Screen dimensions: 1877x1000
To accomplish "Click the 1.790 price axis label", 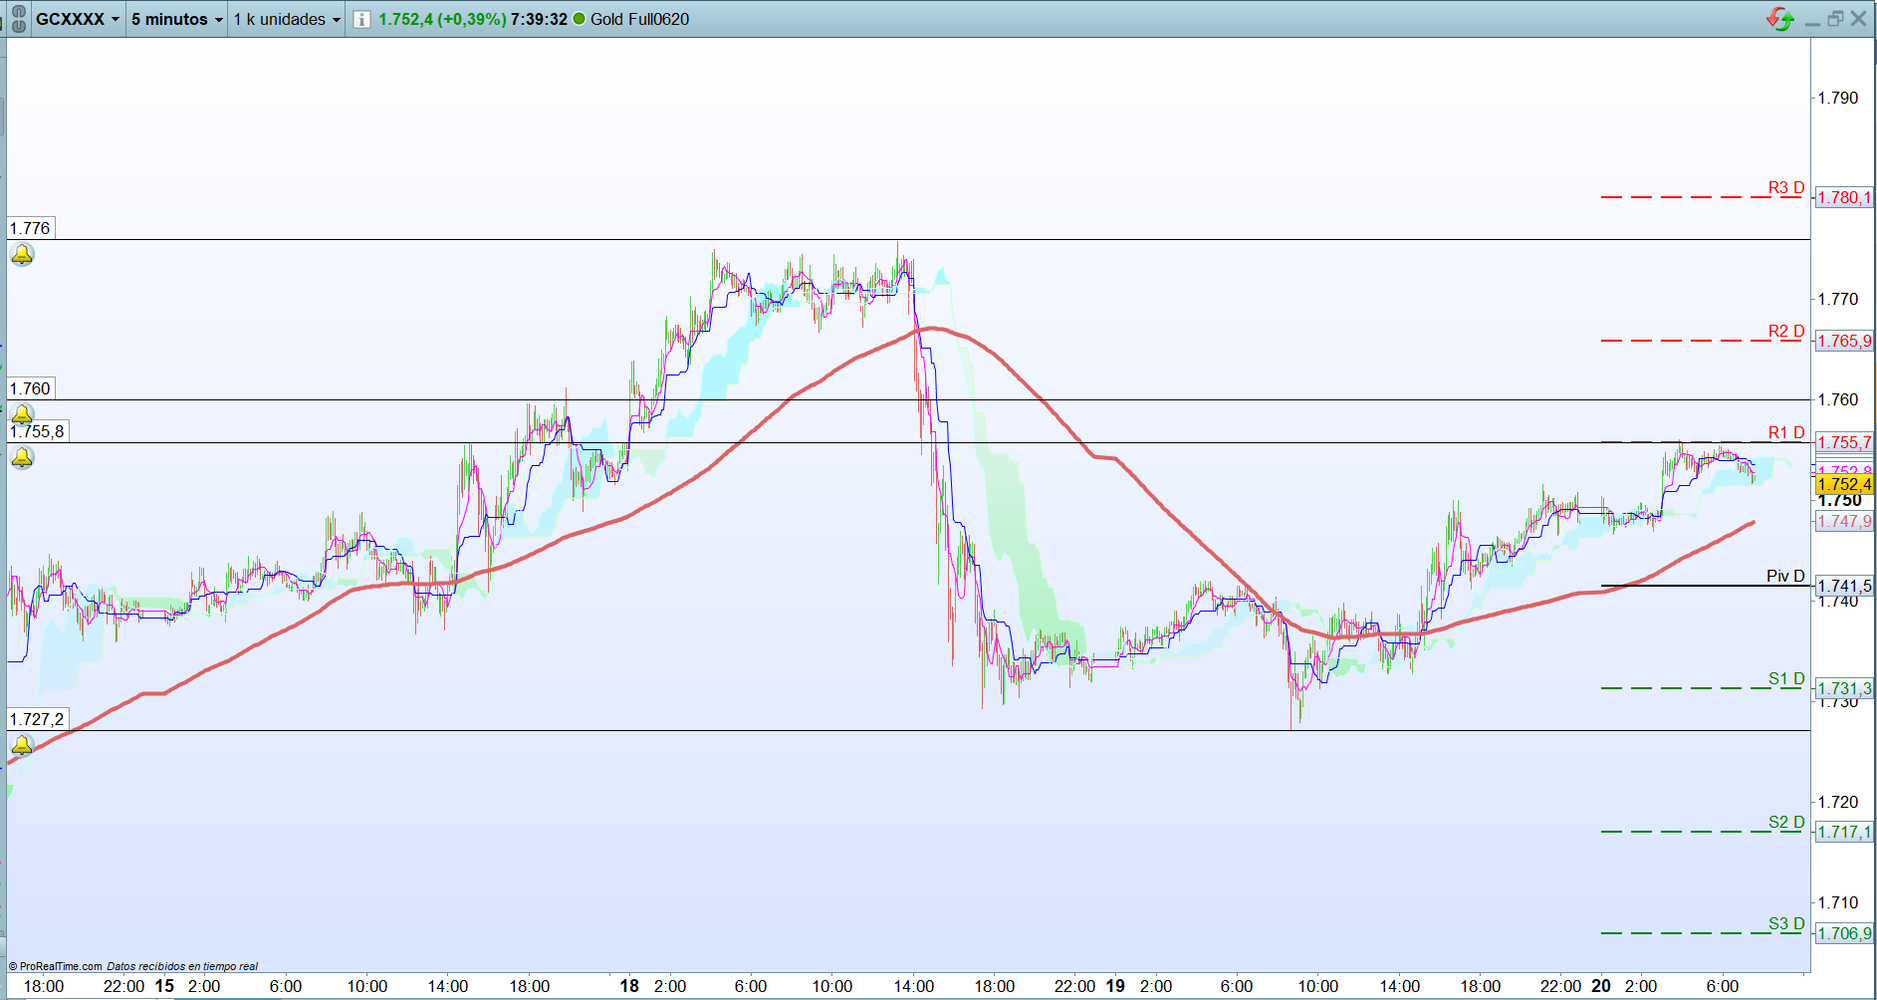I will (1838, 98).
